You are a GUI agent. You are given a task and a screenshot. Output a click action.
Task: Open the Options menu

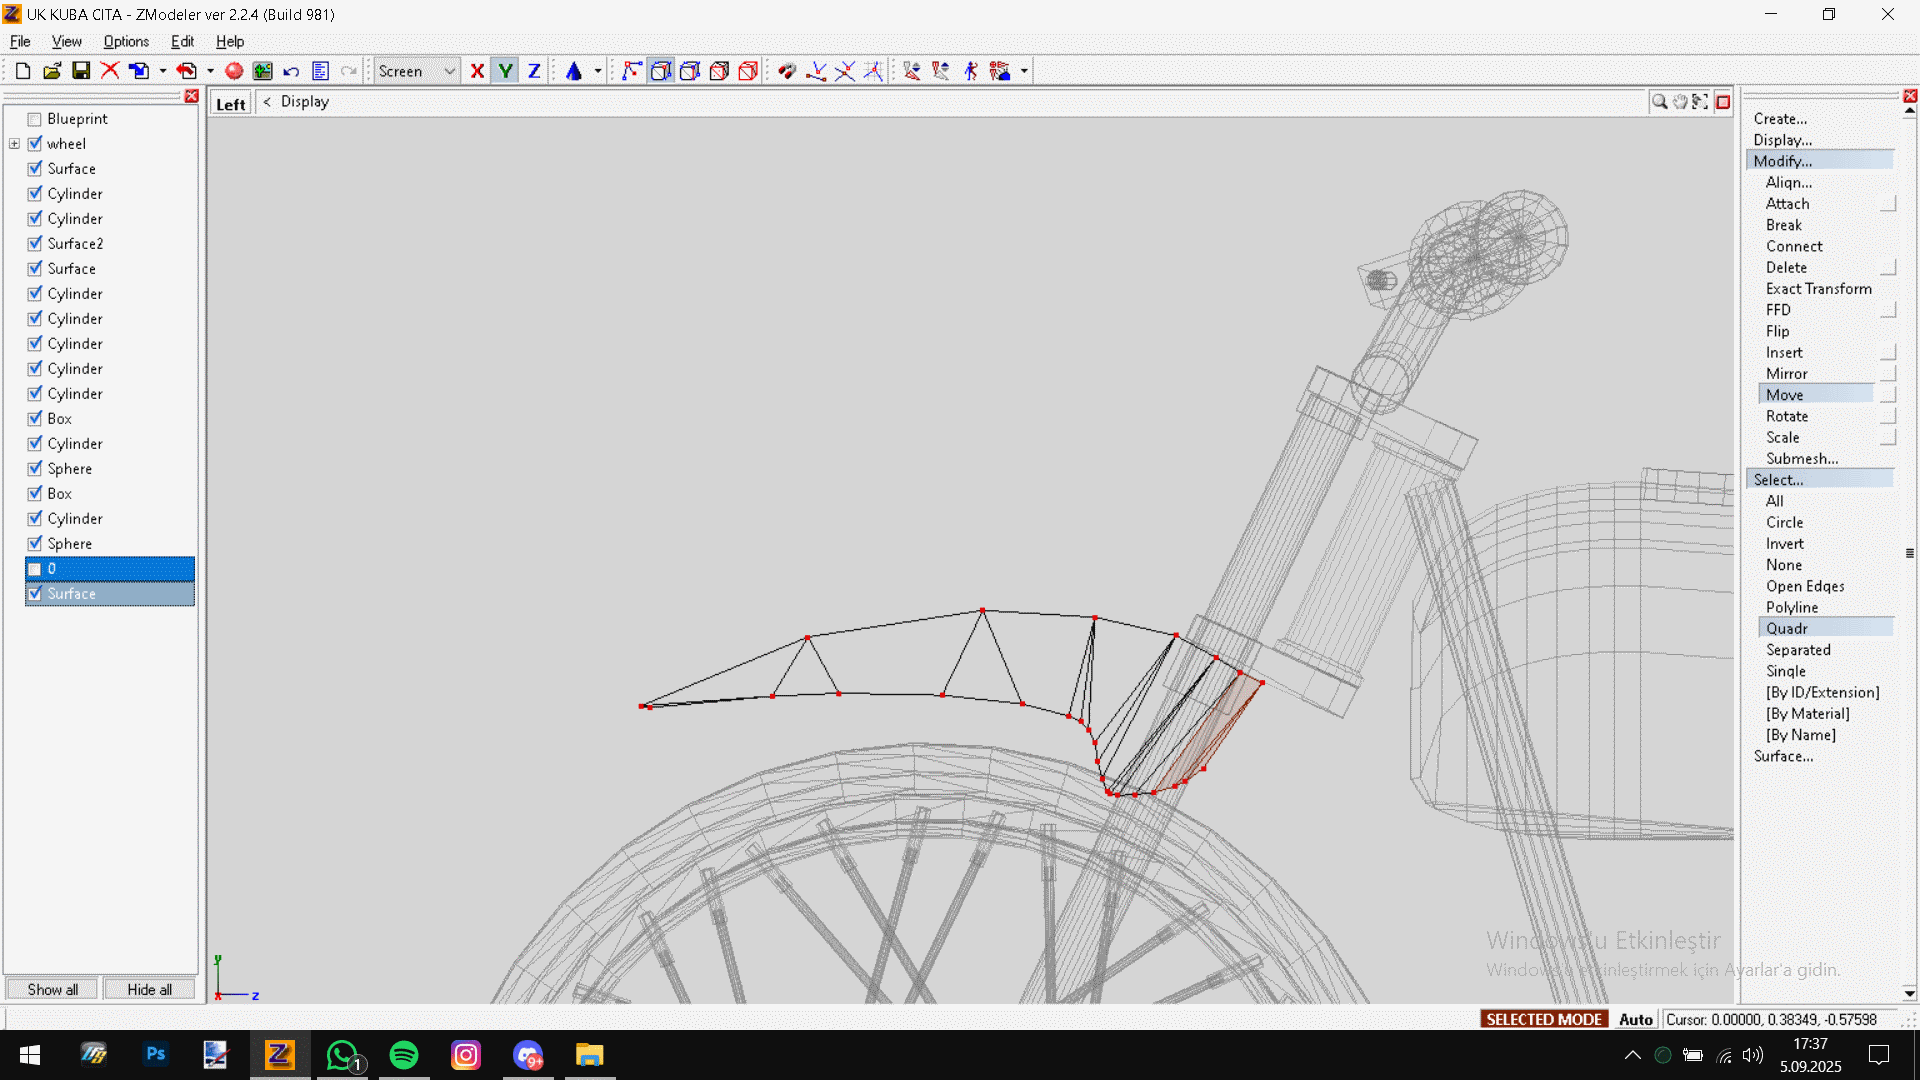(x=126, y=41)
